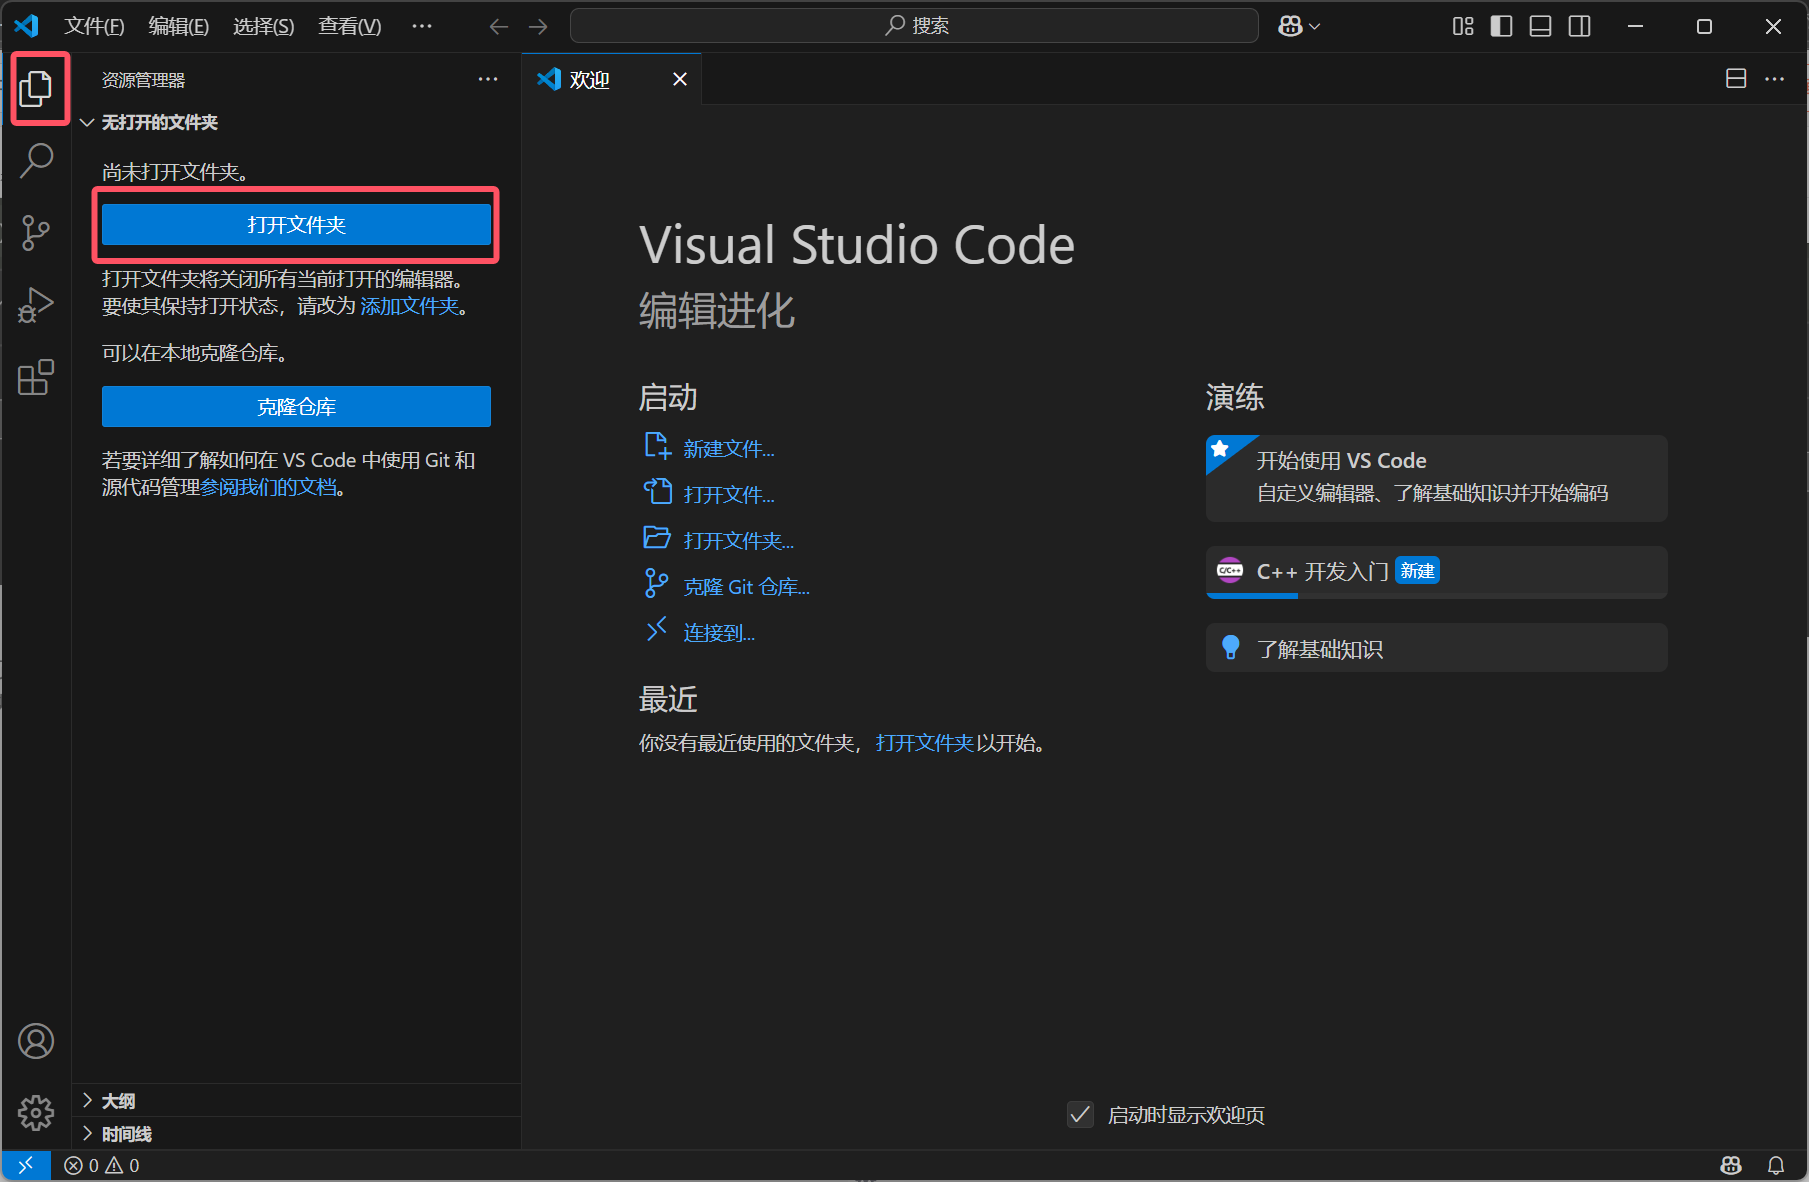Screen dimensions: 1809x1182
Task: Click the new file icon beside 新建文件
Action: click(657, 446)
